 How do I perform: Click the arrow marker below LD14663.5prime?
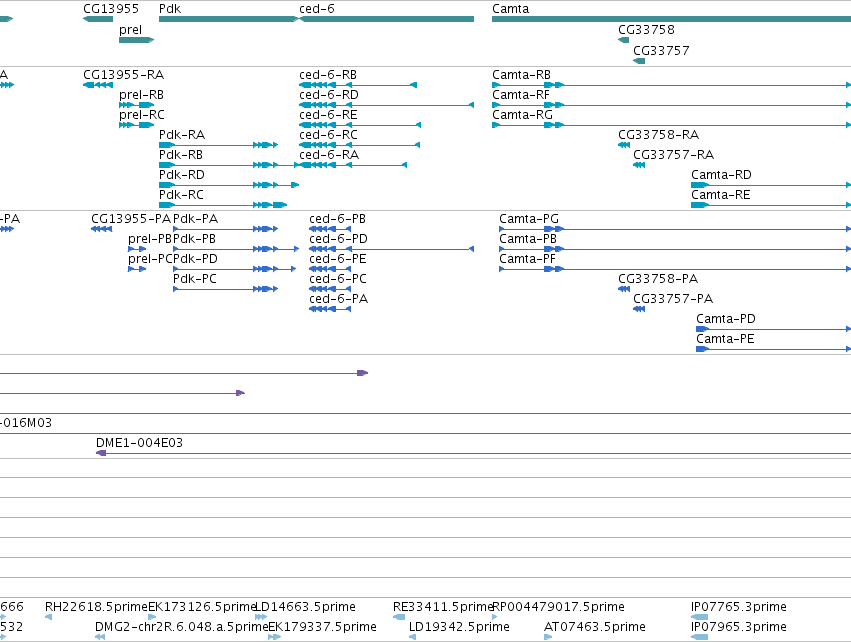click(x=261, y=617)
